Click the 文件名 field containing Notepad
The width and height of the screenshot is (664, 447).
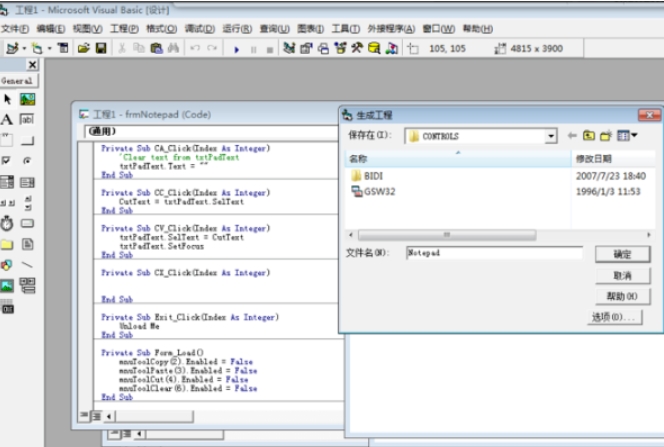[494, 253]
